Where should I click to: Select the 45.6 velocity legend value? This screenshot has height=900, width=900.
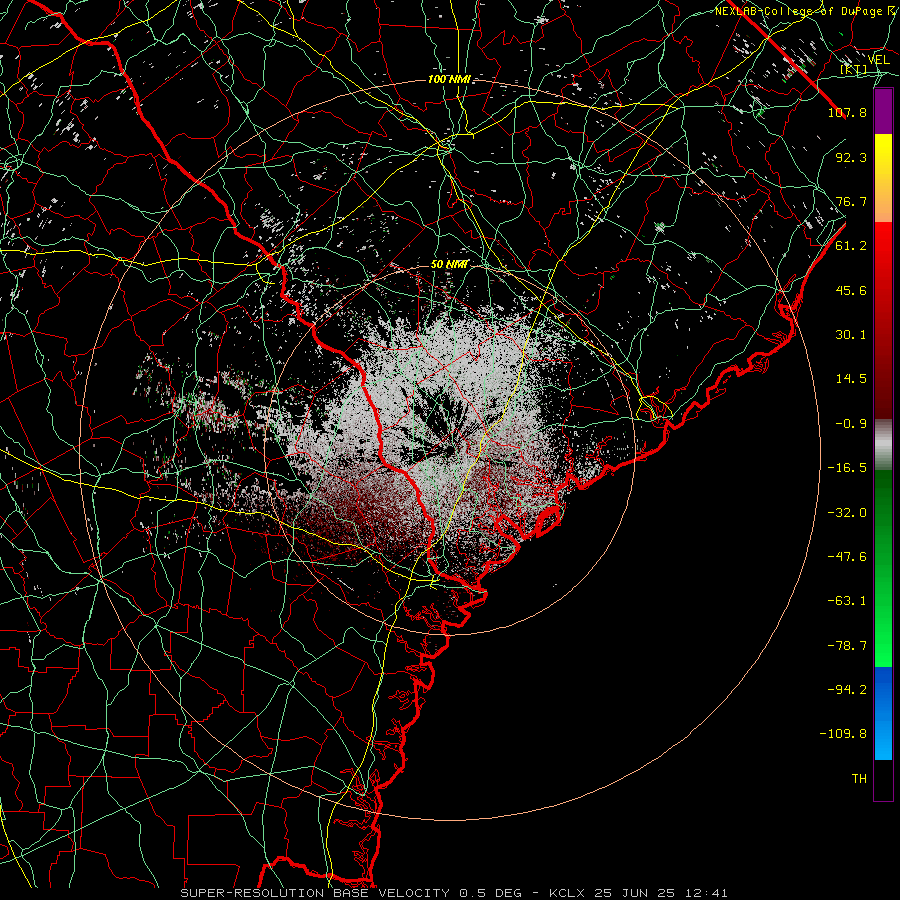(x=851, y=290)
